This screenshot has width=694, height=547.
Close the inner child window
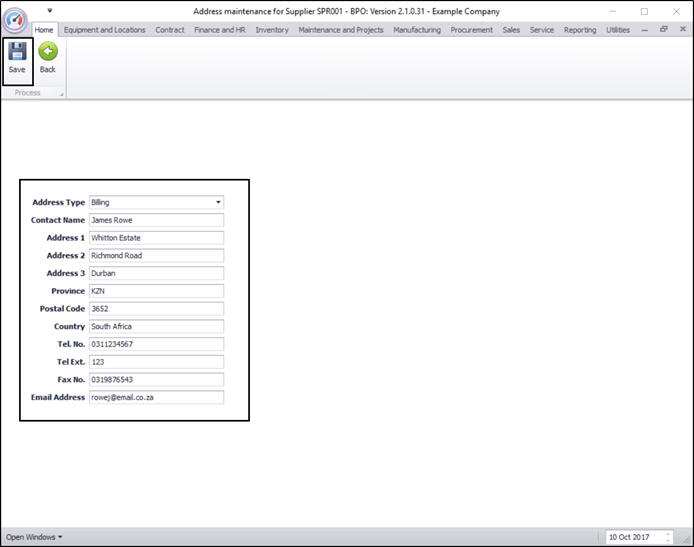[x=683, y=29]
